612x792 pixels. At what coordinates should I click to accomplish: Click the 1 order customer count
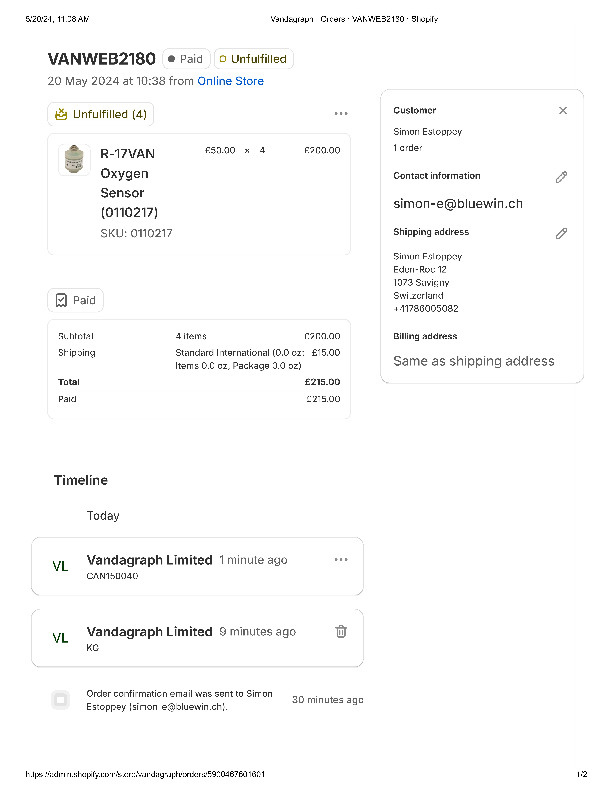(408, 148)
